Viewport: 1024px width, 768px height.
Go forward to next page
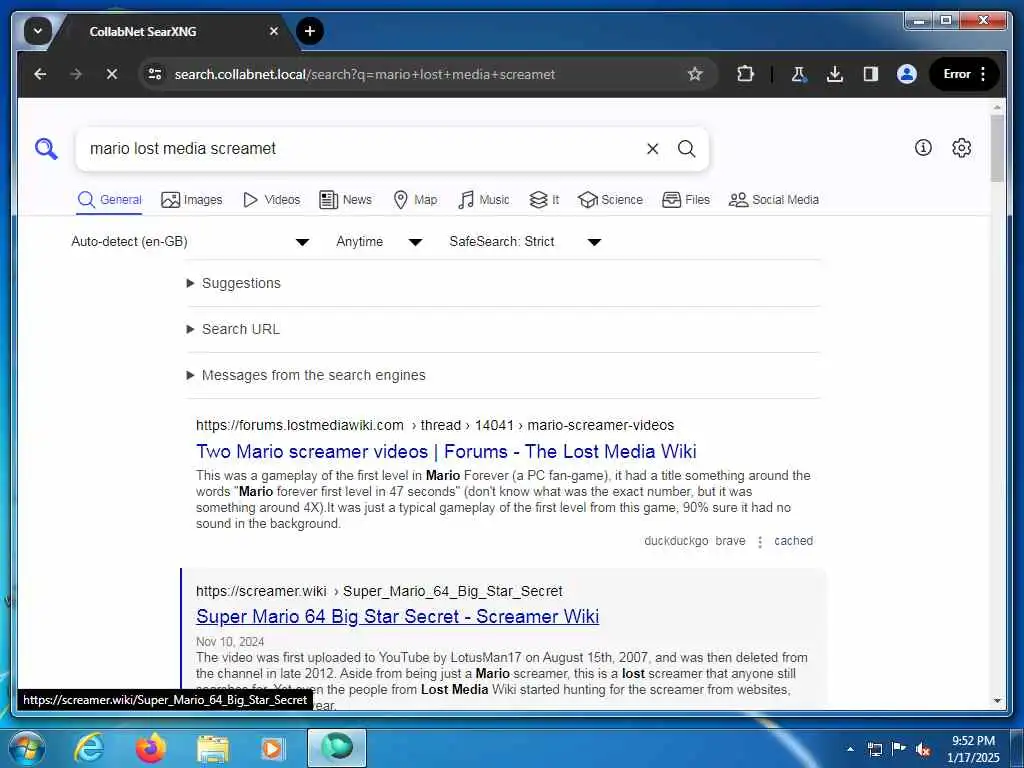coord(76,74)
